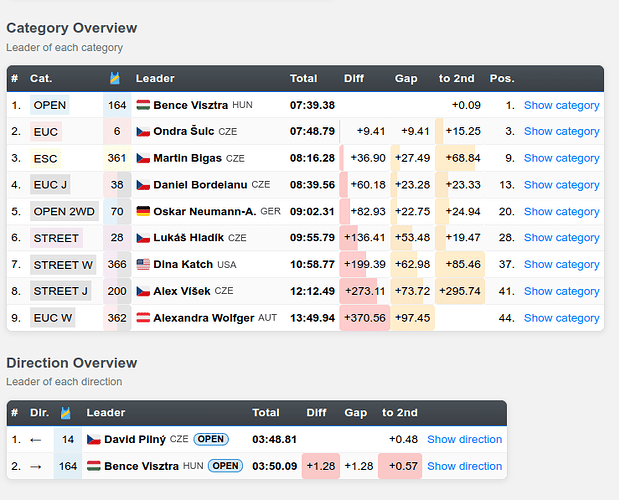Screen dimensions: 619x500
Task: Open Show direction for David Plíný
Action: [x=464, y=439]
